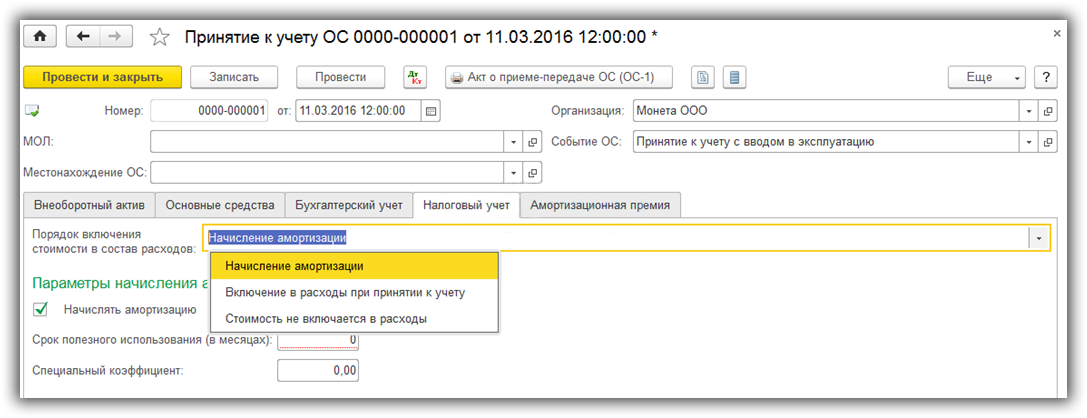
Task: Click the document report icon in toolbar
Action: click(x=704, y=77)
